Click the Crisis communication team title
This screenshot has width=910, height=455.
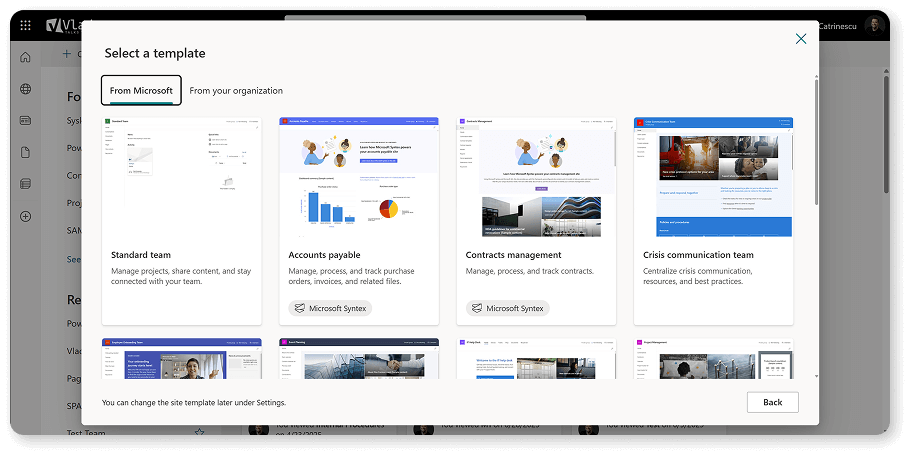pyautogui.click(x=698, y=255)
